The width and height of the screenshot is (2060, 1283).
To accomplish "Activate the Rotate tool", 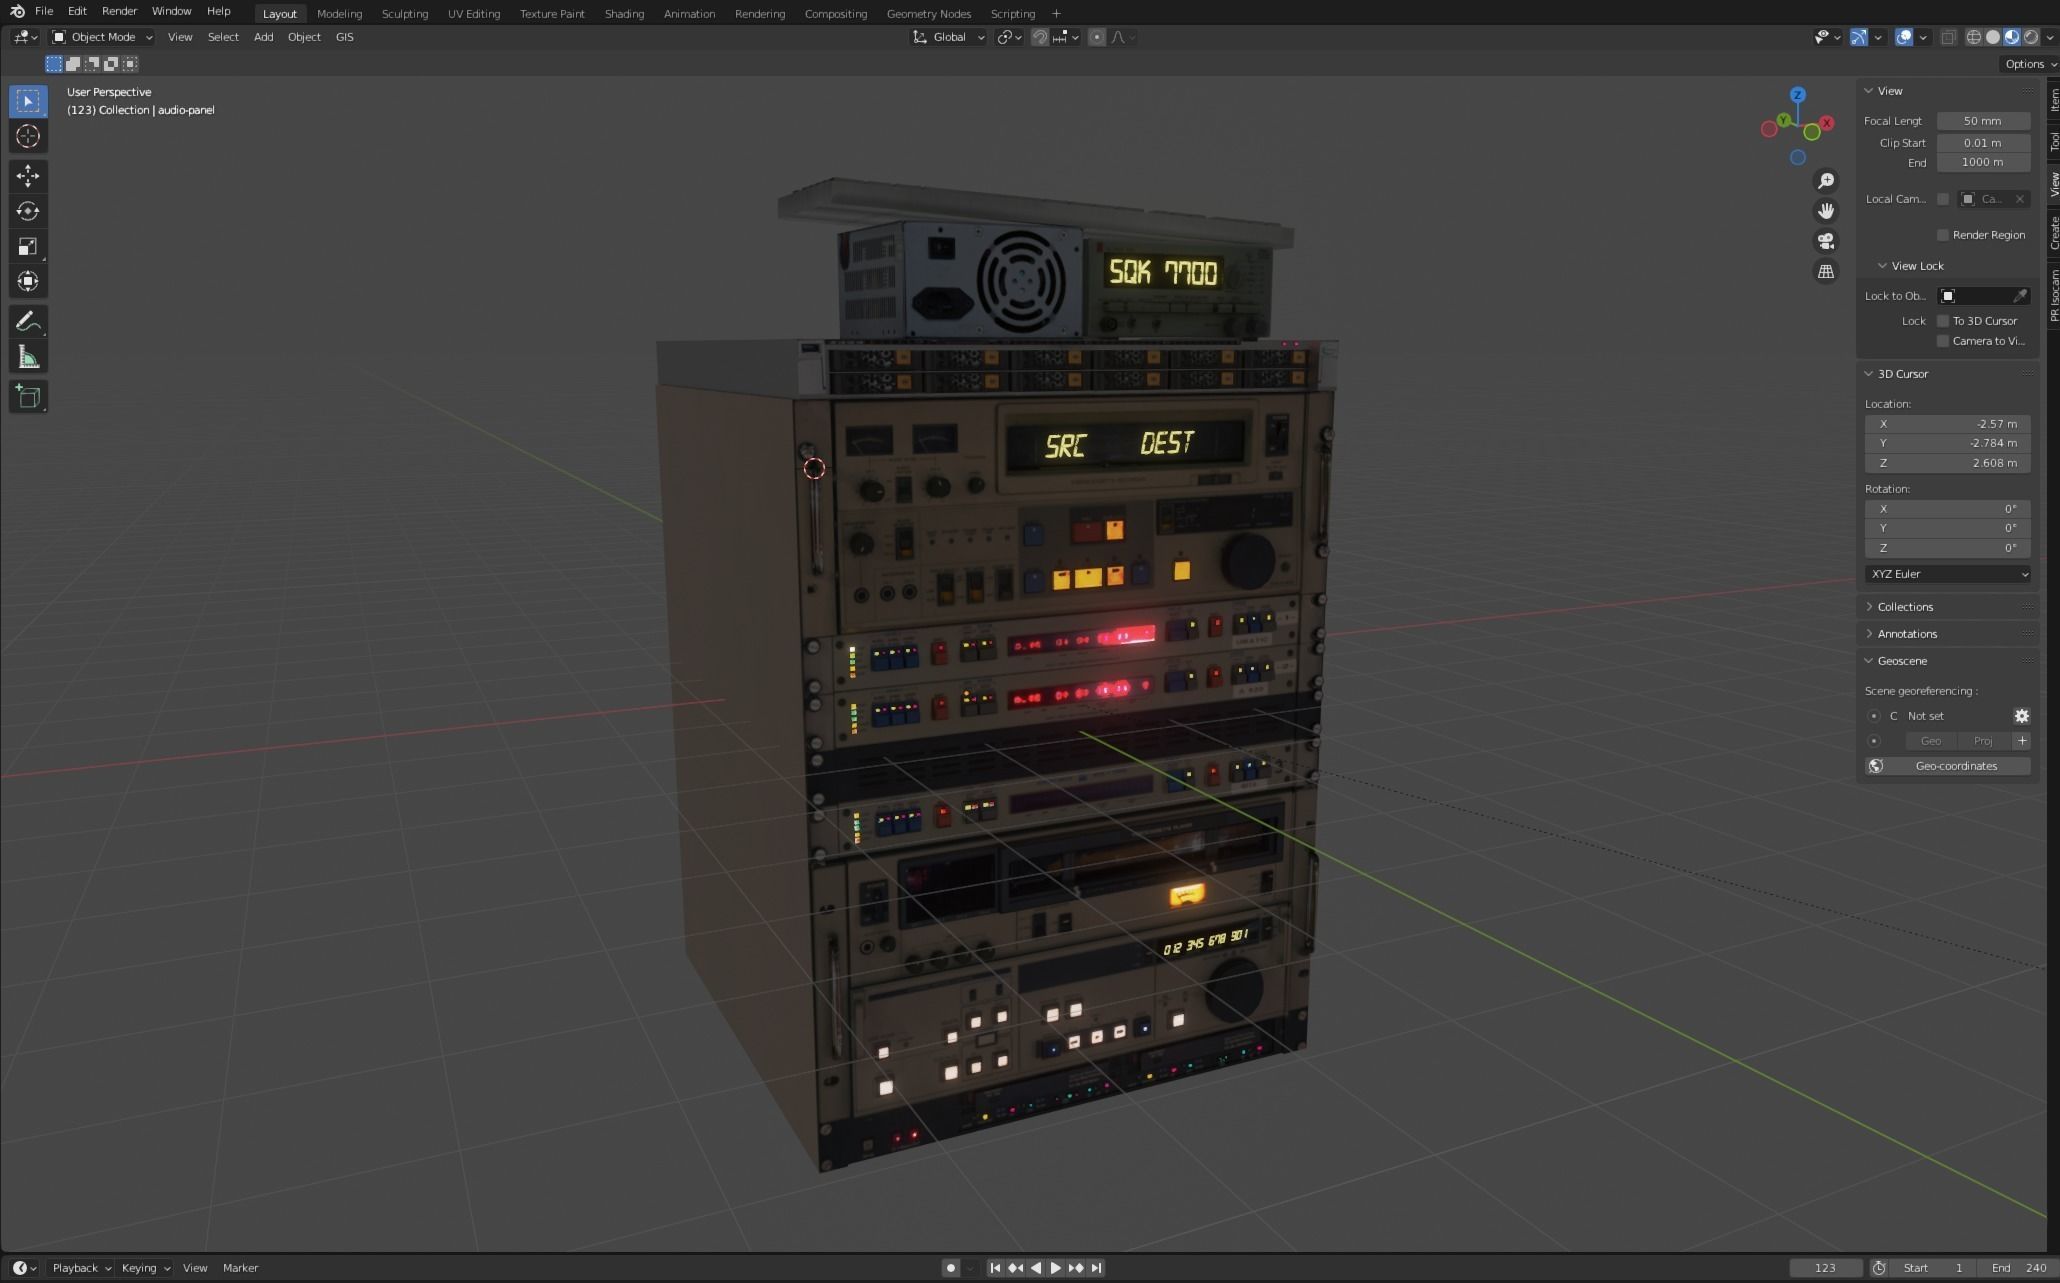I will point(28,211).
